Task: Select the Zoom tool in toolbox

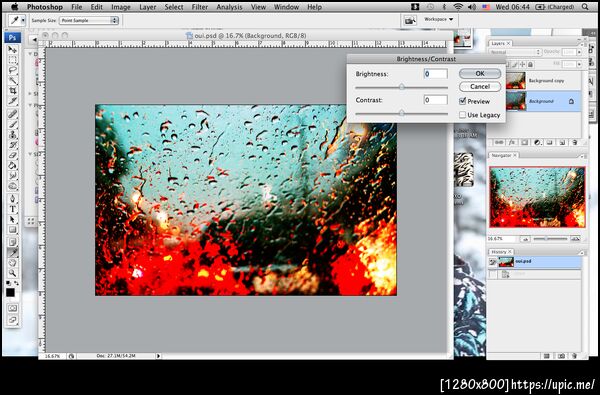Action: tap(13, 273)
